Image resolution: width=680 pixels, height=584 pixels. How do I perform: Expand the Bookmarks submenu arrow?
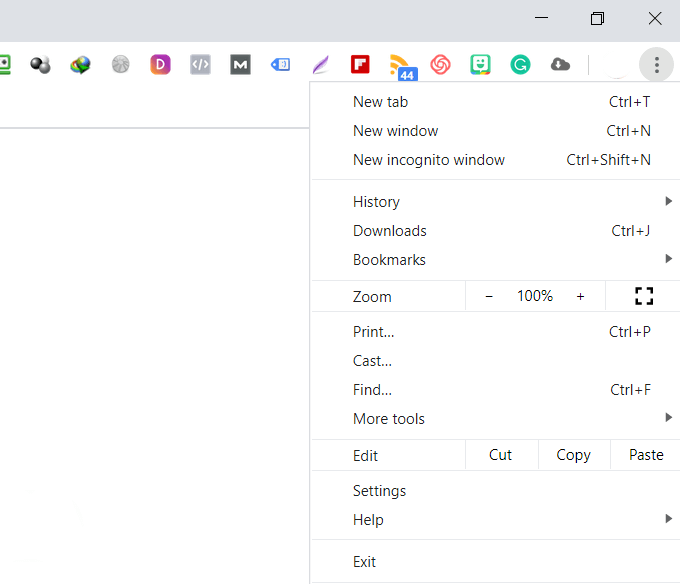pos(668,259)
